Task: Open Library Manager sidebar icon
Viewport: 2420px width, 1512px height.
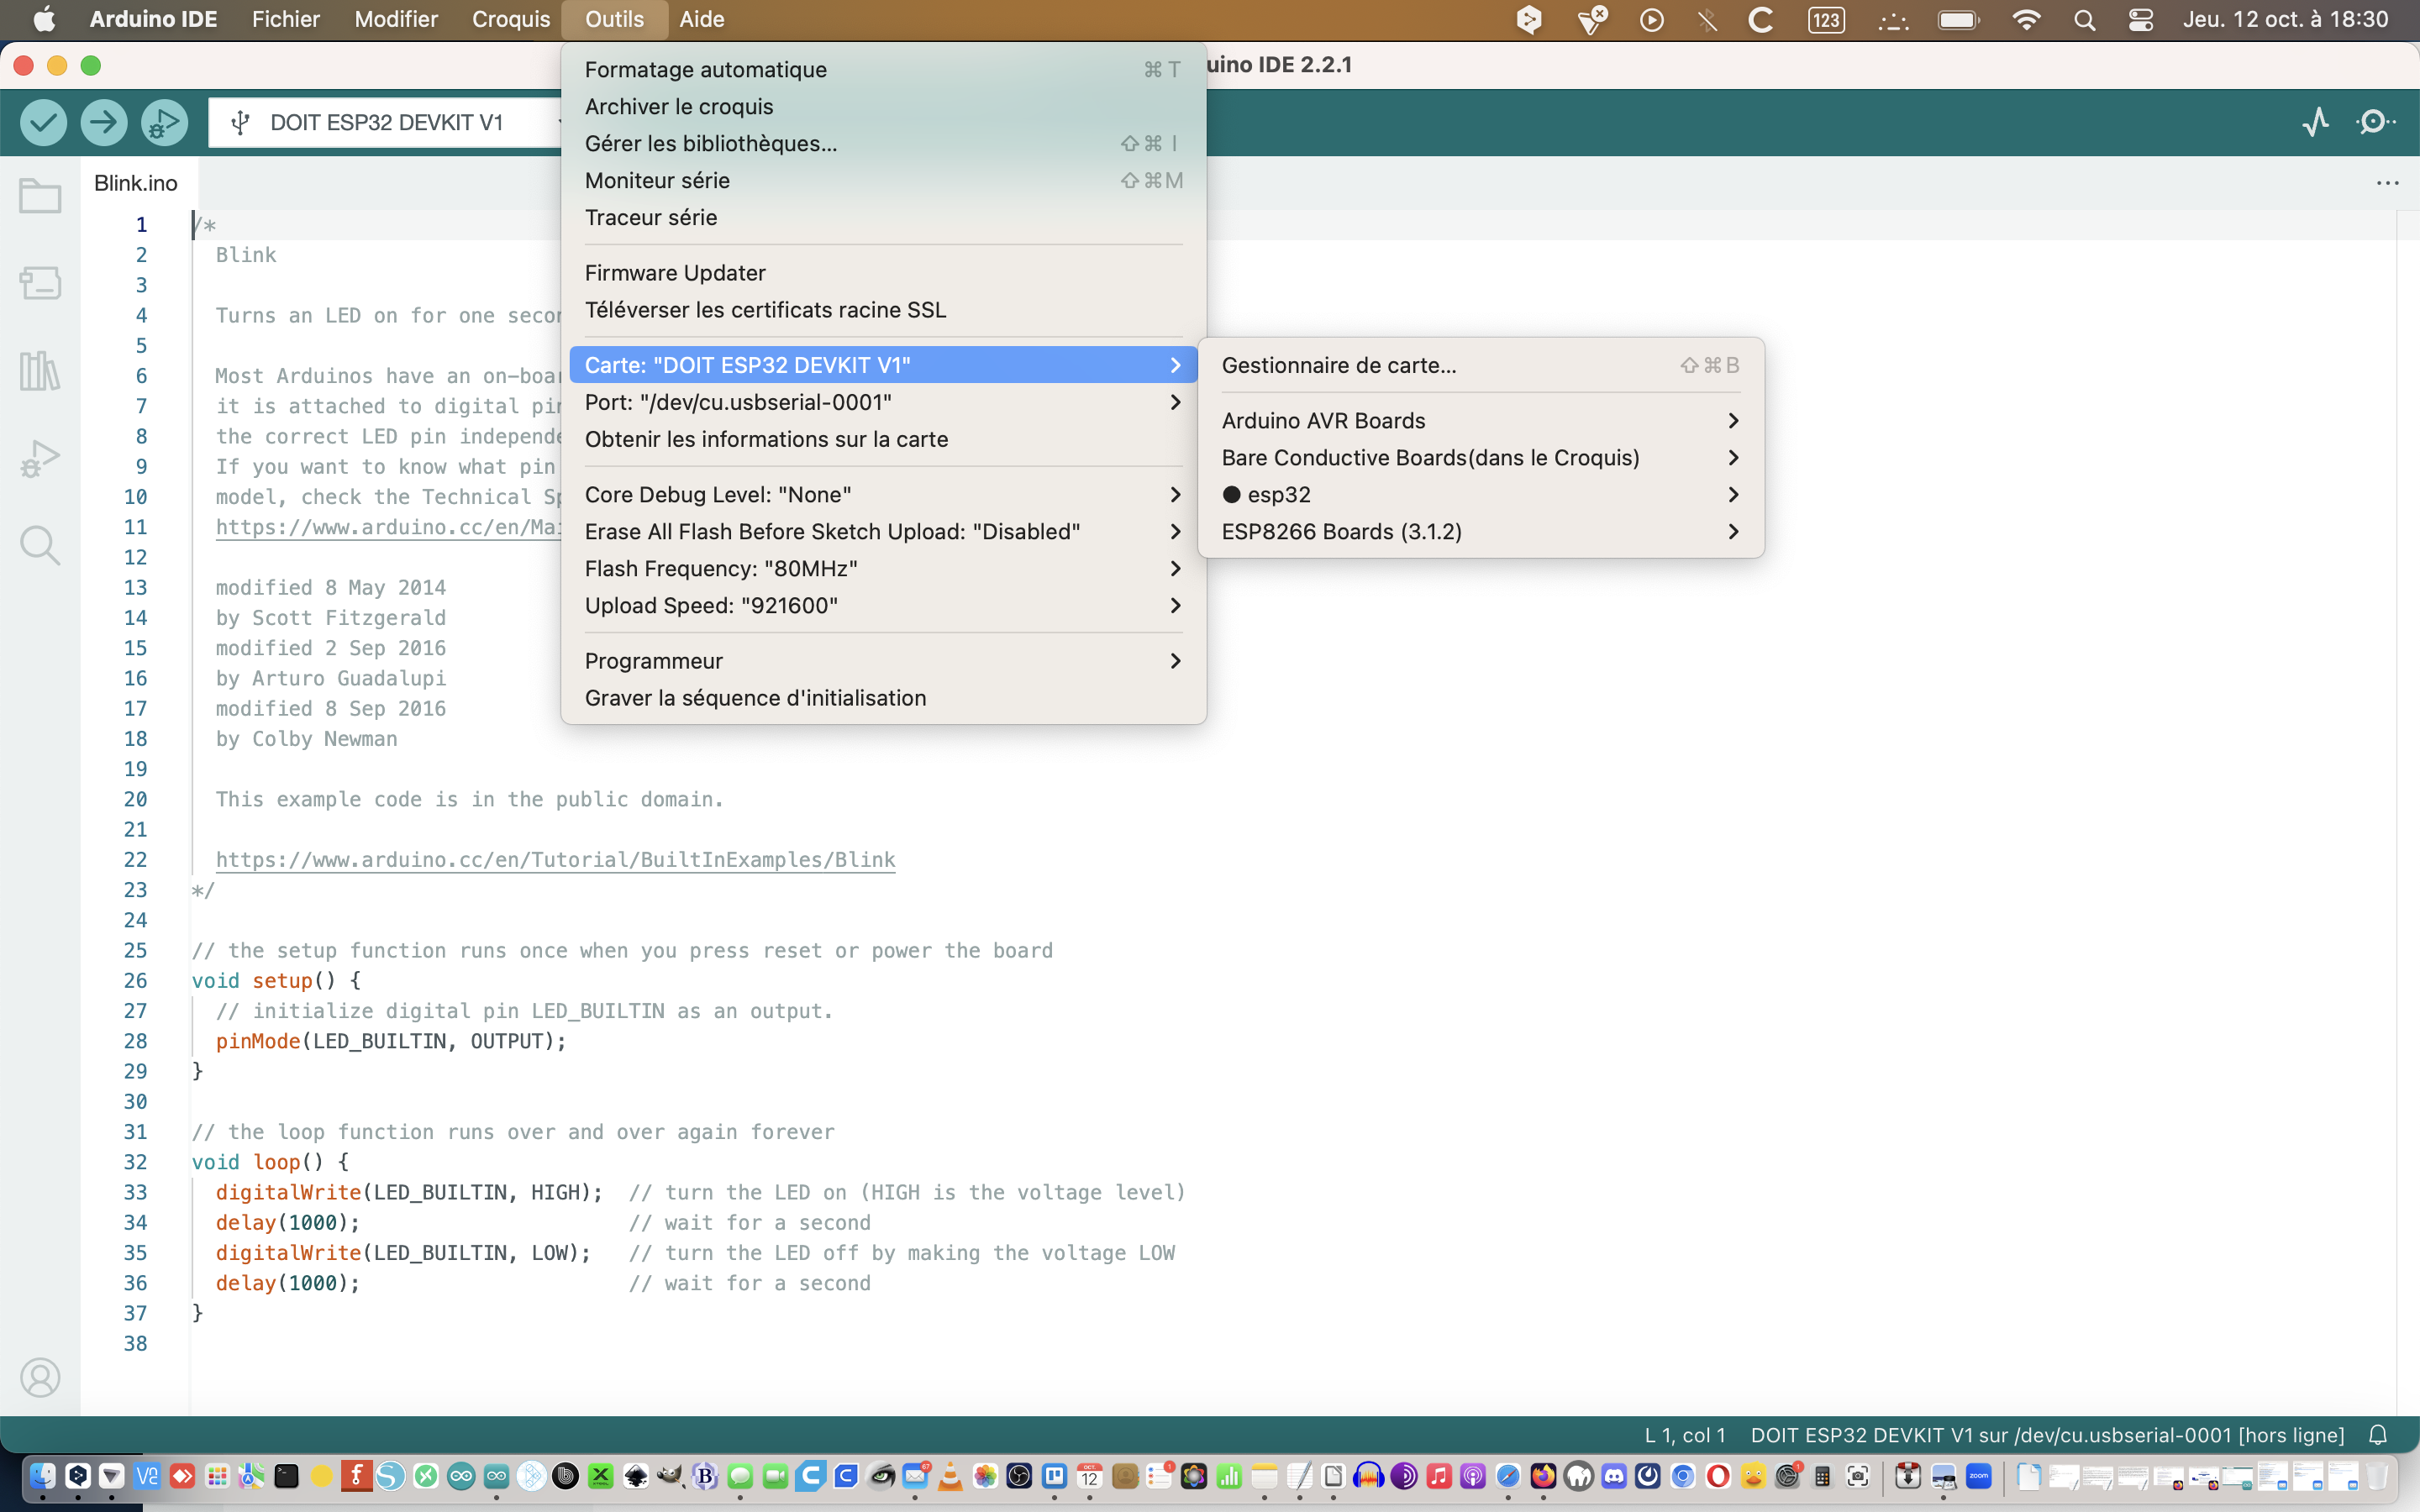Action: click(40, 371)
